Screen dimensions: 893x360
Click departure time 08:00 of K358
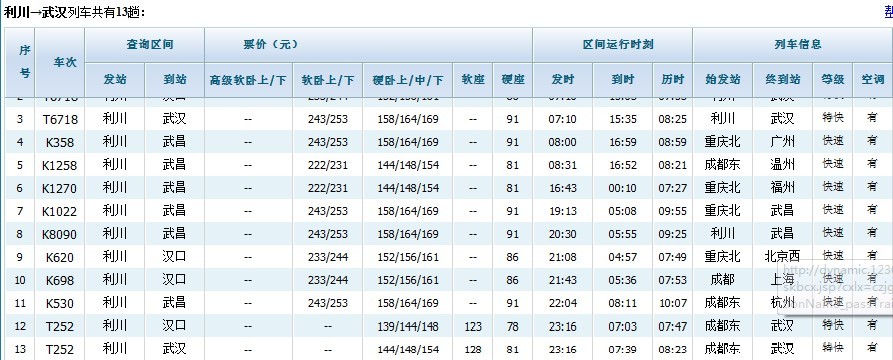[x=563, y=142]
